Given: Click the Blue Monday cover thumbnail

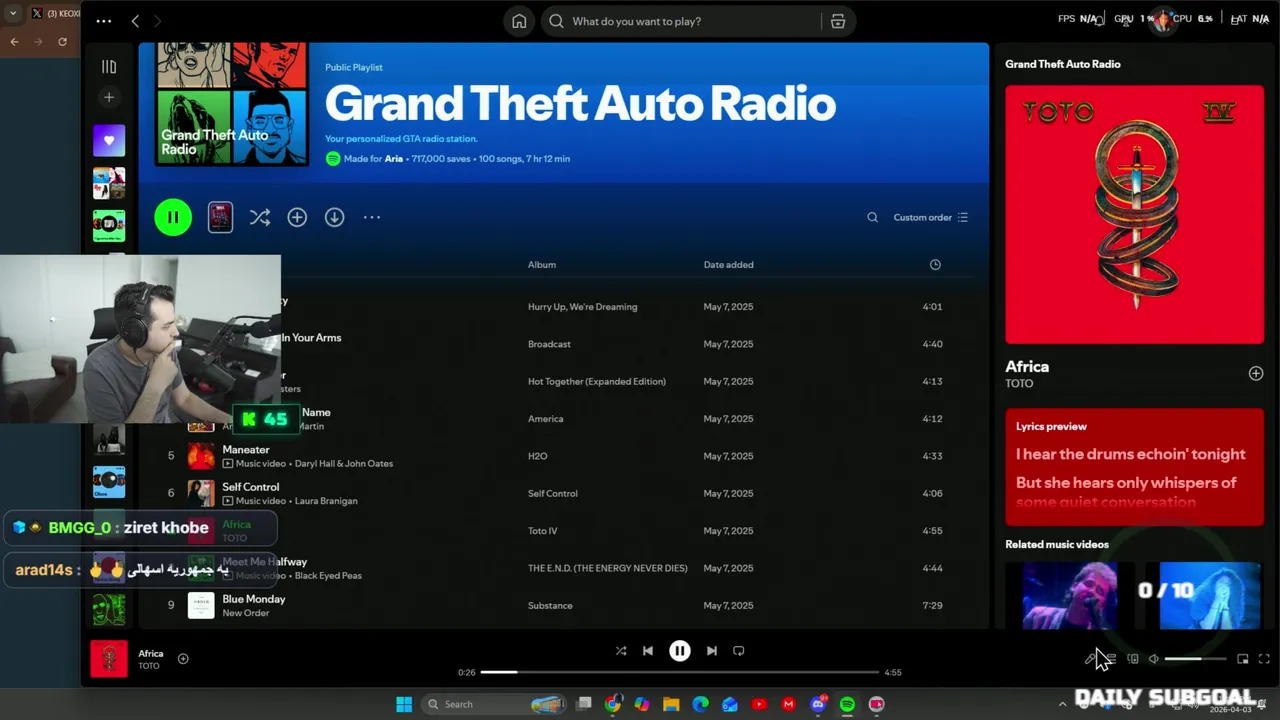Looking at the screenshot, I should pos(201,605).
